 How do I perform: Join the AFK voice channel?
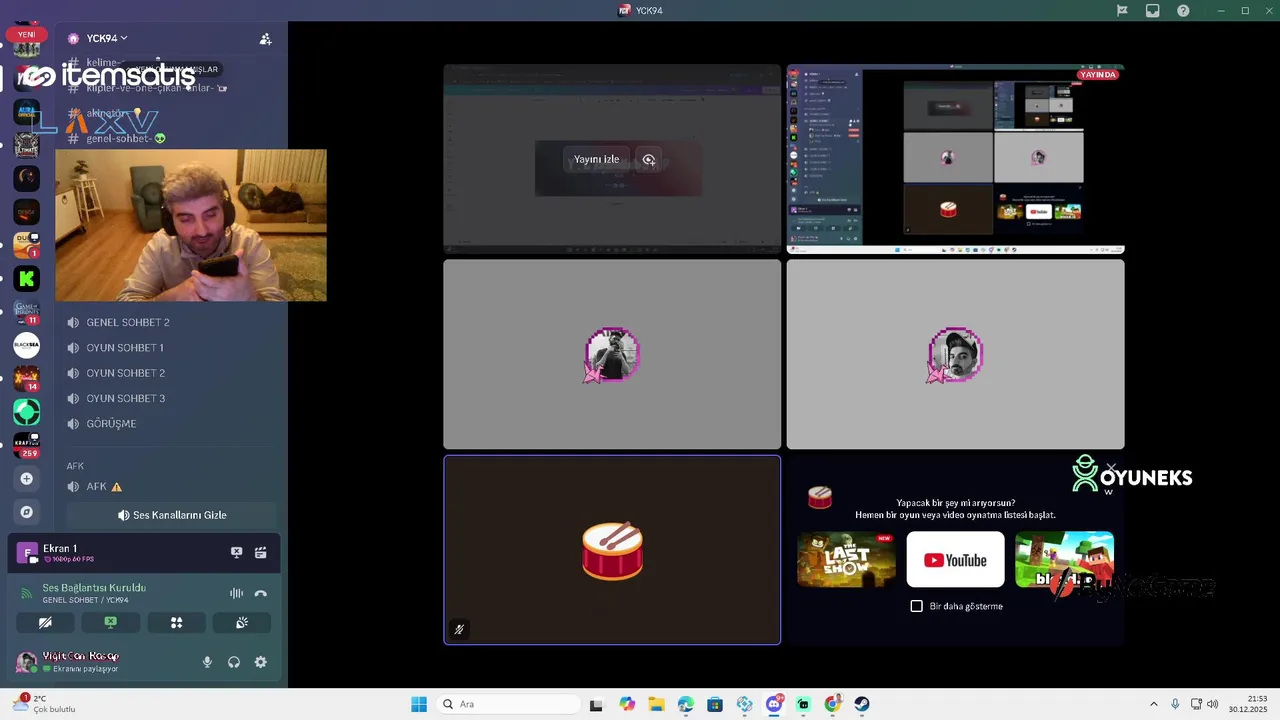tap(168, 487)
